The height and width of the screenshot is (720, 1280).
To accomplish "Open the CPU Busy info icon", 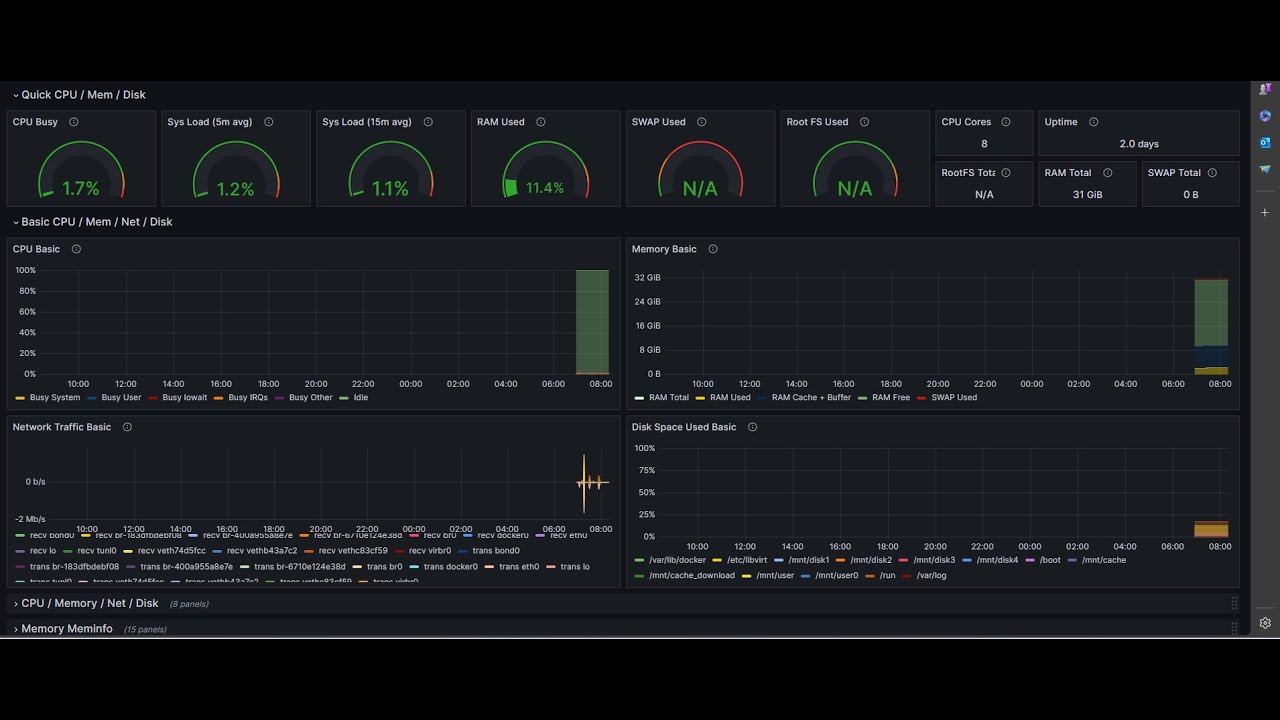I will pos(74,122).
